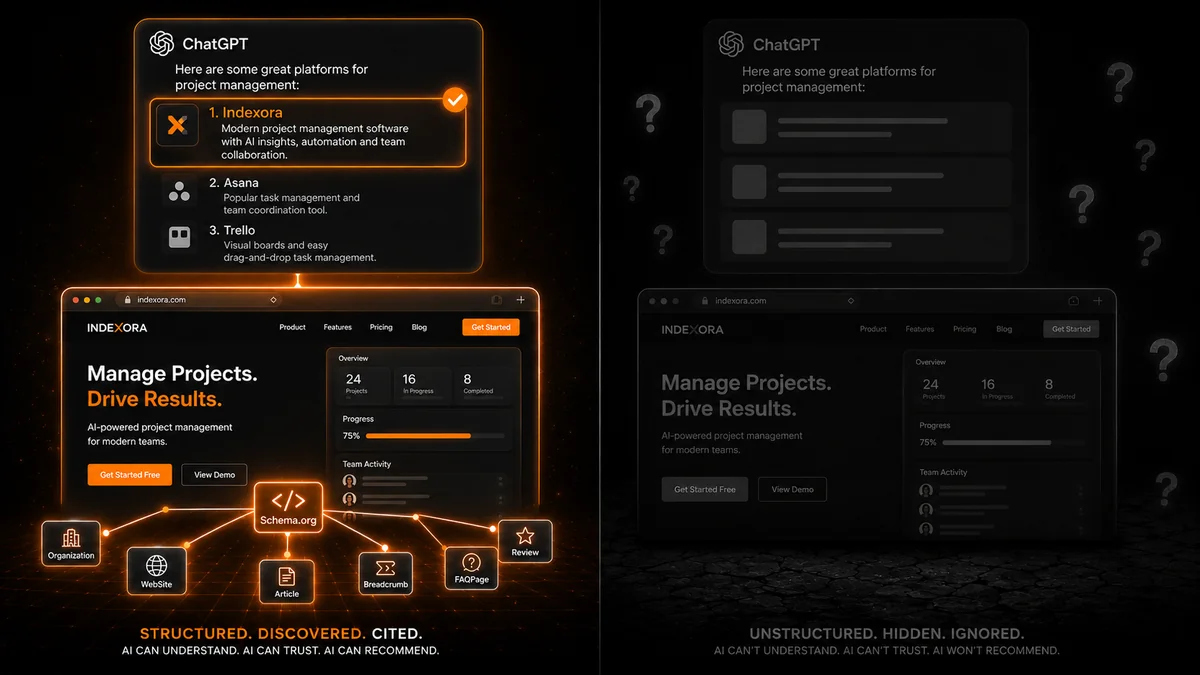Select the Organization schema building icon
Image resolution: width=1200 pixels, height=675 pixels.
[x=71, y=538]
